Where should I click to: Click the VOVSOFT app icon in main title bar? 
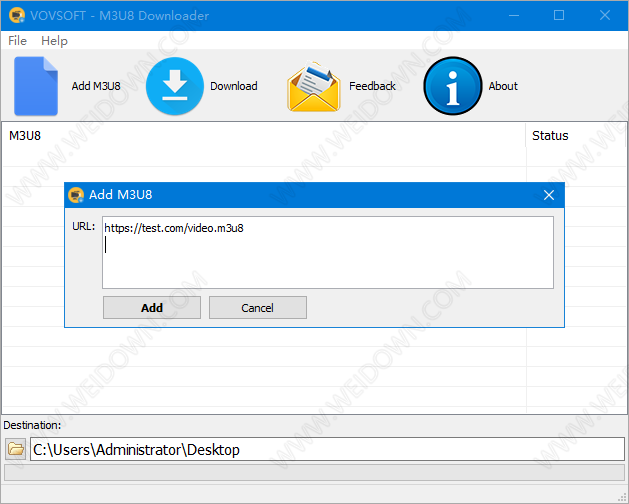(x=17, y=16)
